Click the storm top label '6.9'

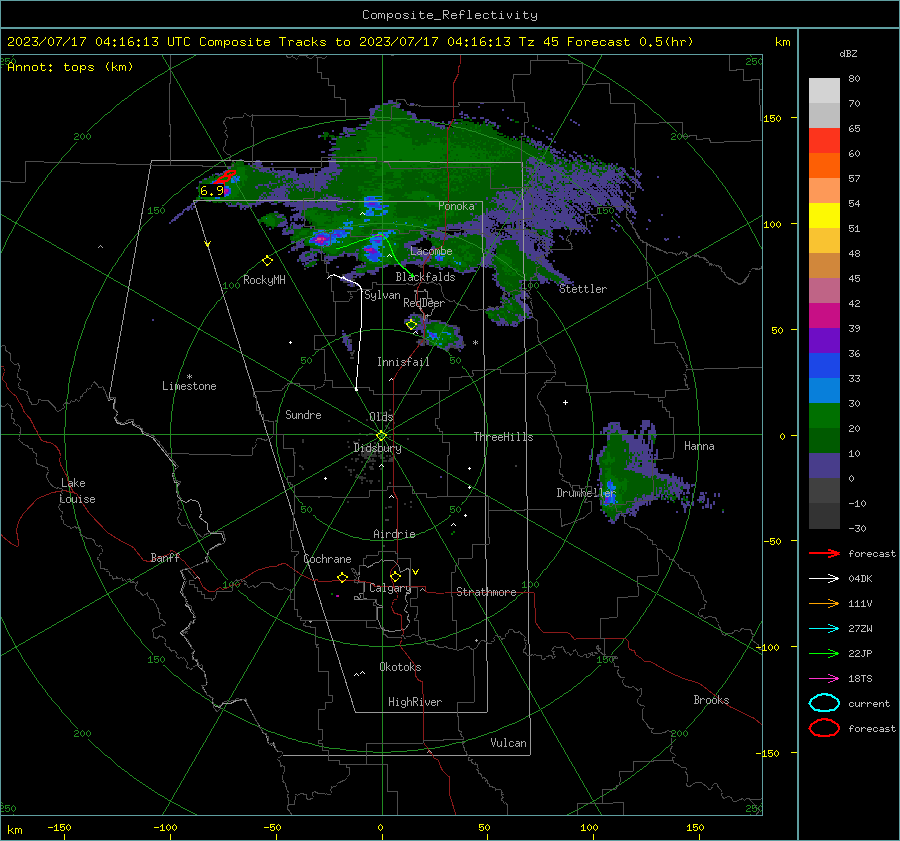(212, 191)
